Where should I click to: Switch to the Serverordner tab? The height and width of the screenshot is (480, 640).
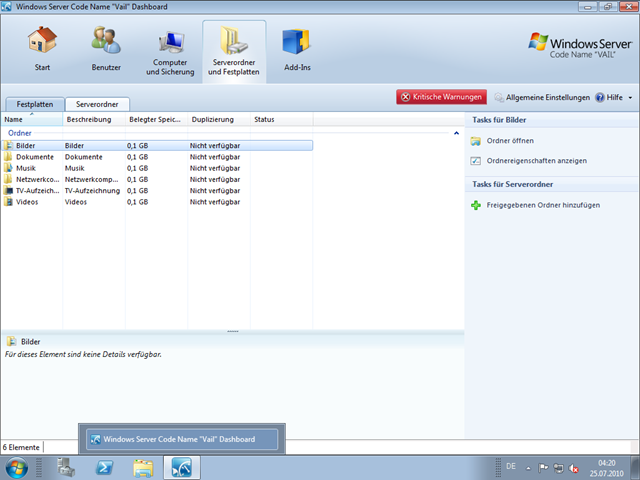tap(97, 104)
